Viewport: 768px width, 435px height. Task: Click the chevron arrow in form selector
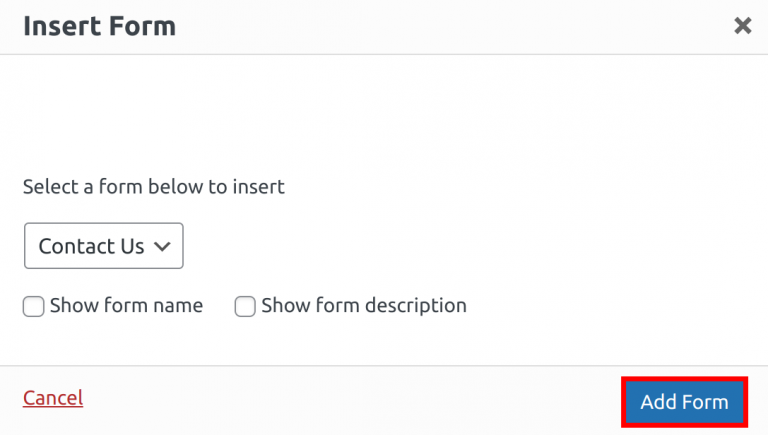click(x=163, y=247)
